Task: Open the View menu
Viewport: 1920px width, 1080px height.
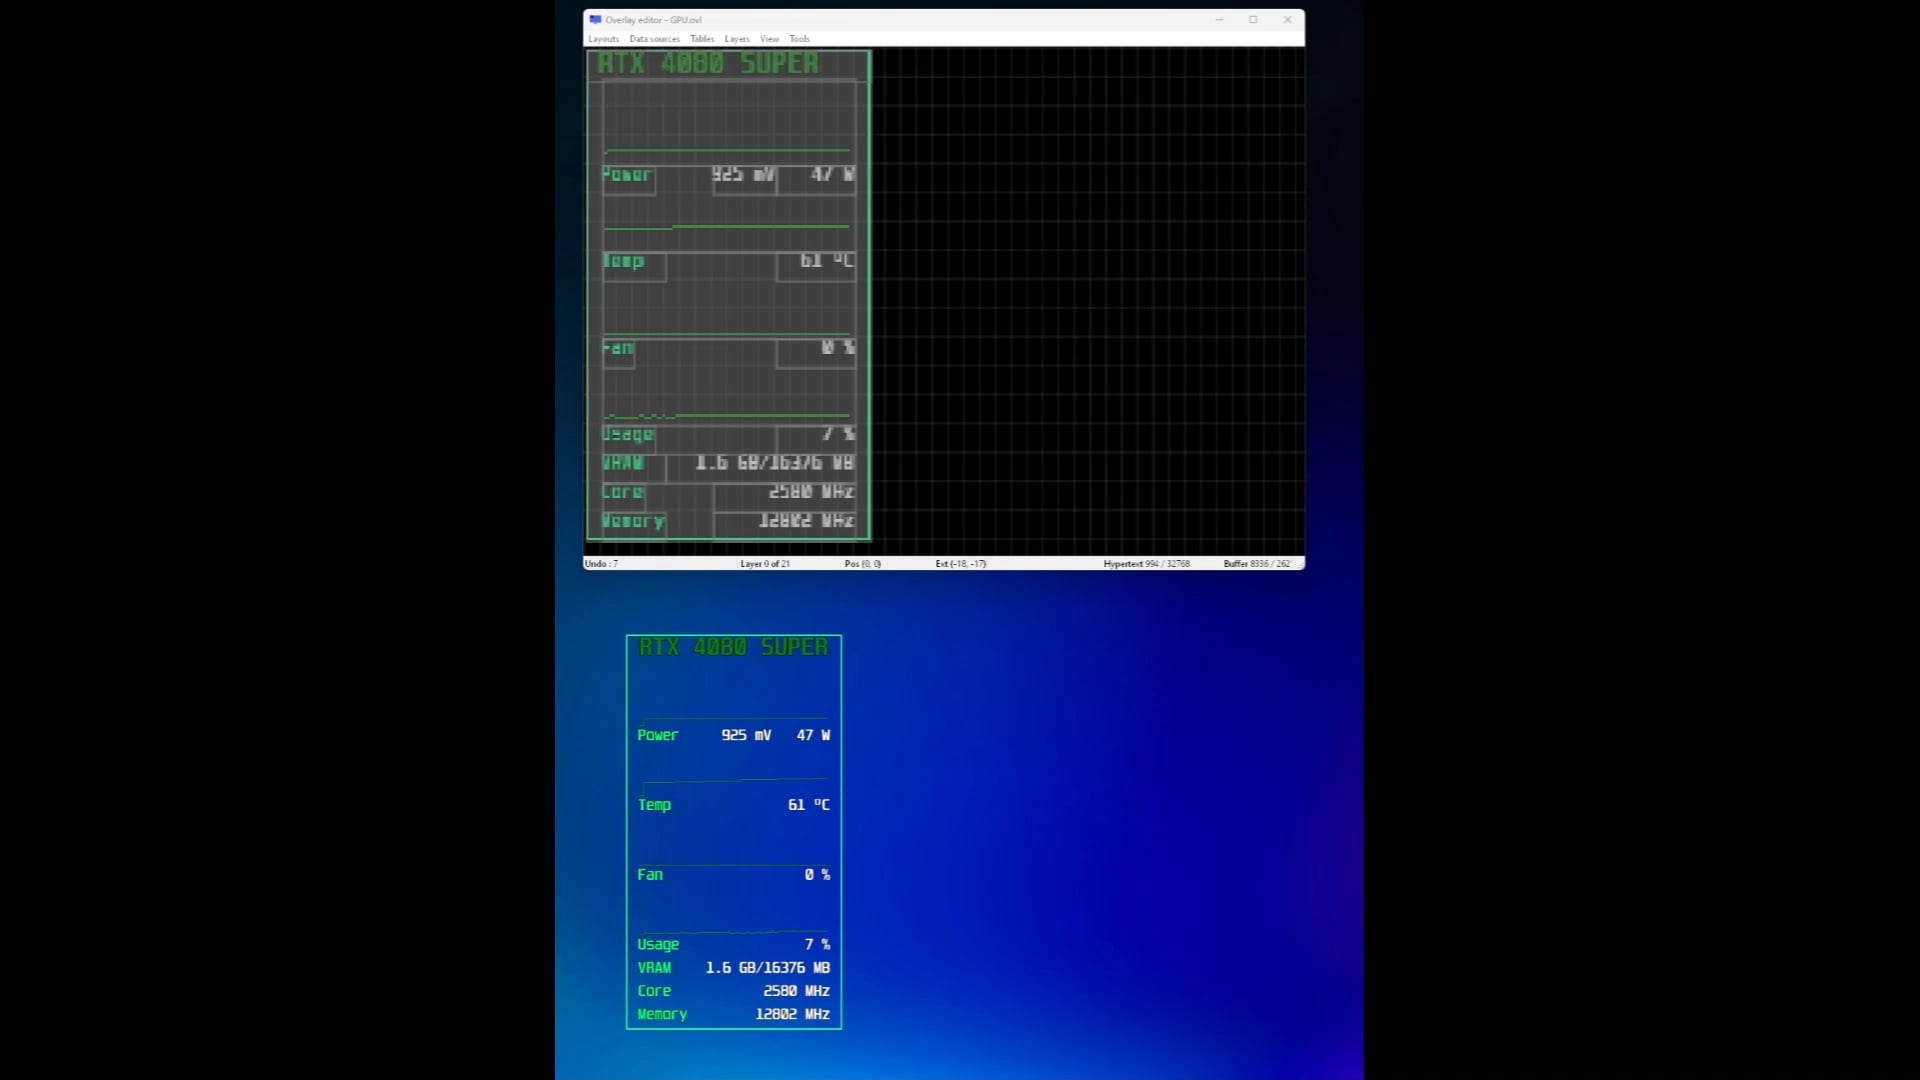Action: pos(769,39)
